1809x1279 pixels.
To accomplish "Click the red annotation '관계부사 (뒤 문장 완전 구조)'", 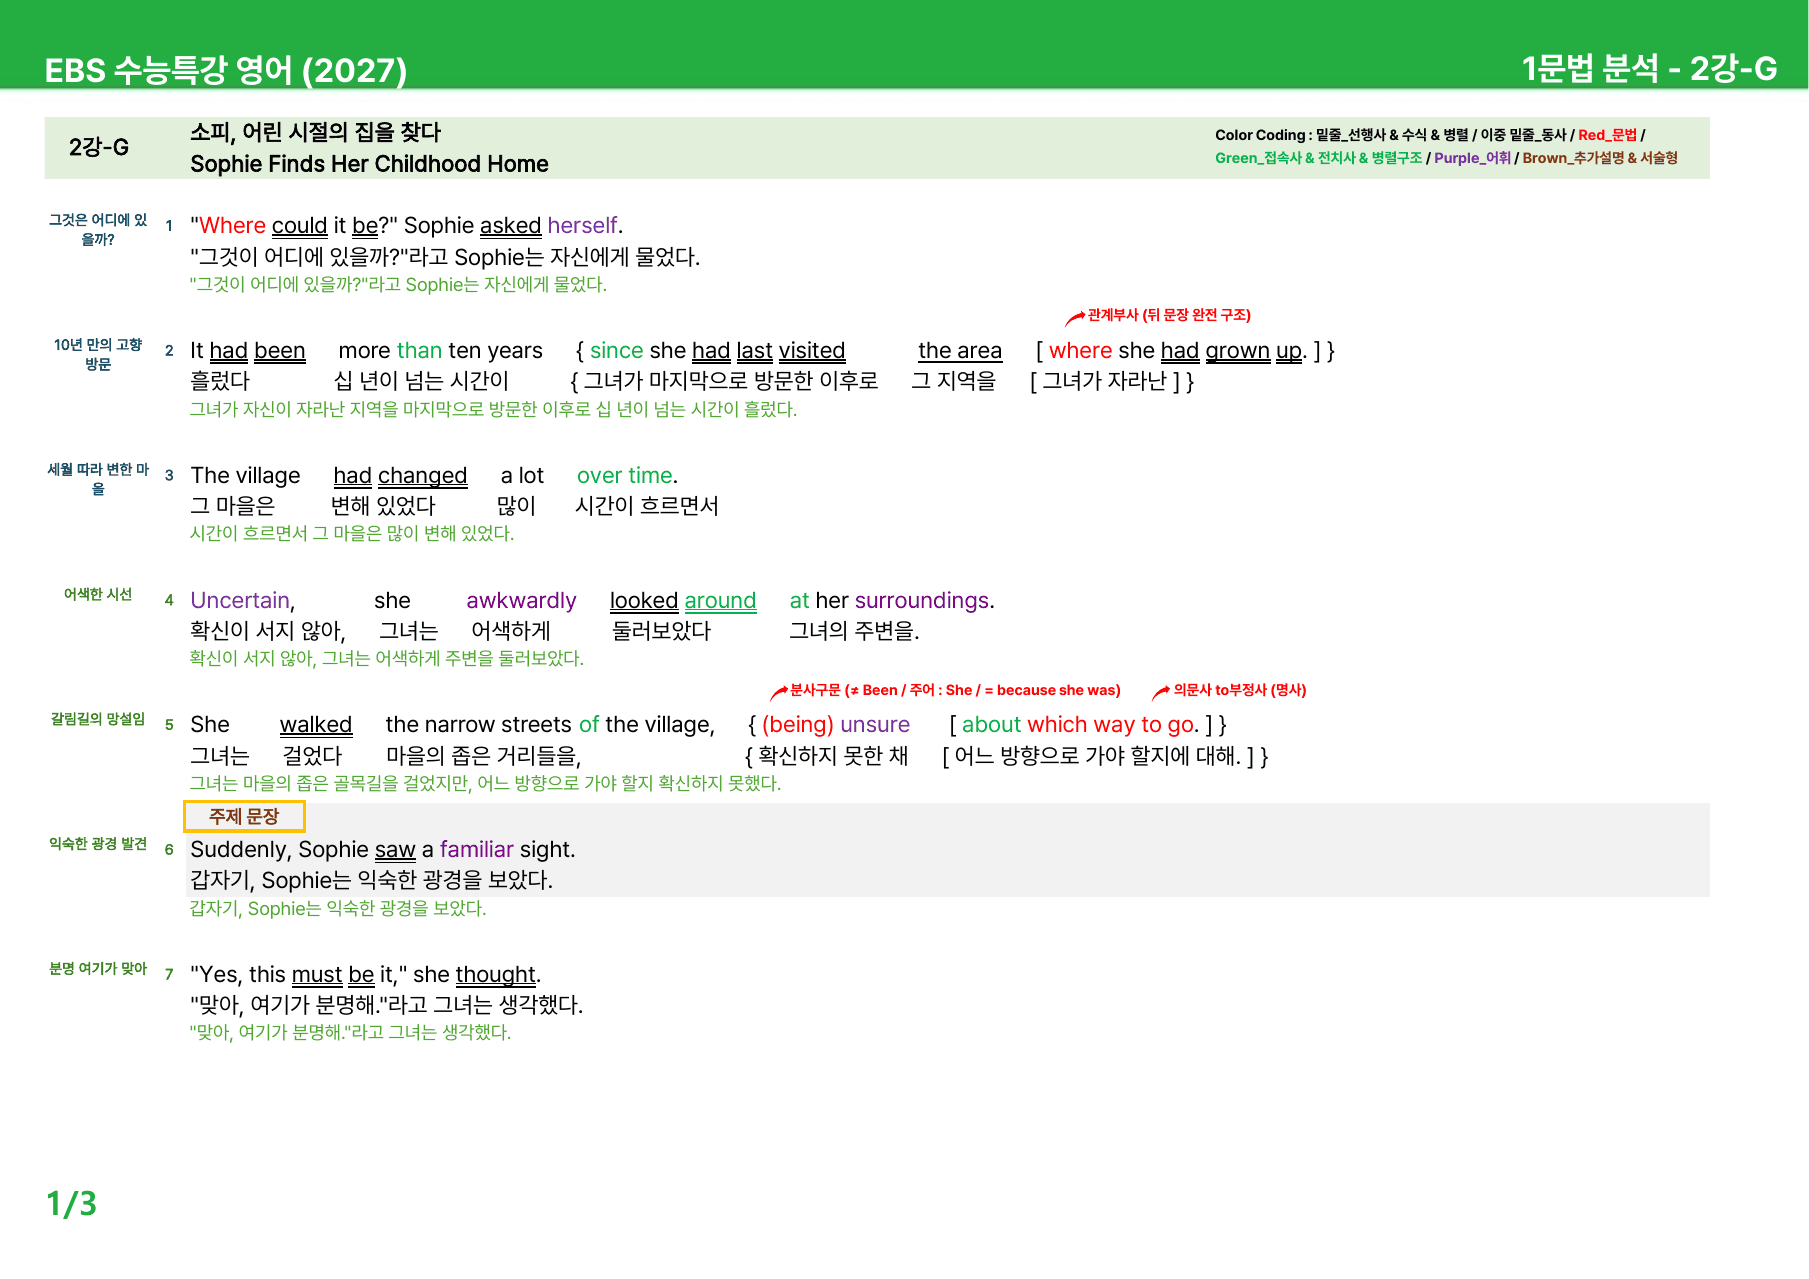I will pyautogui.click(x=1168, y=315).
